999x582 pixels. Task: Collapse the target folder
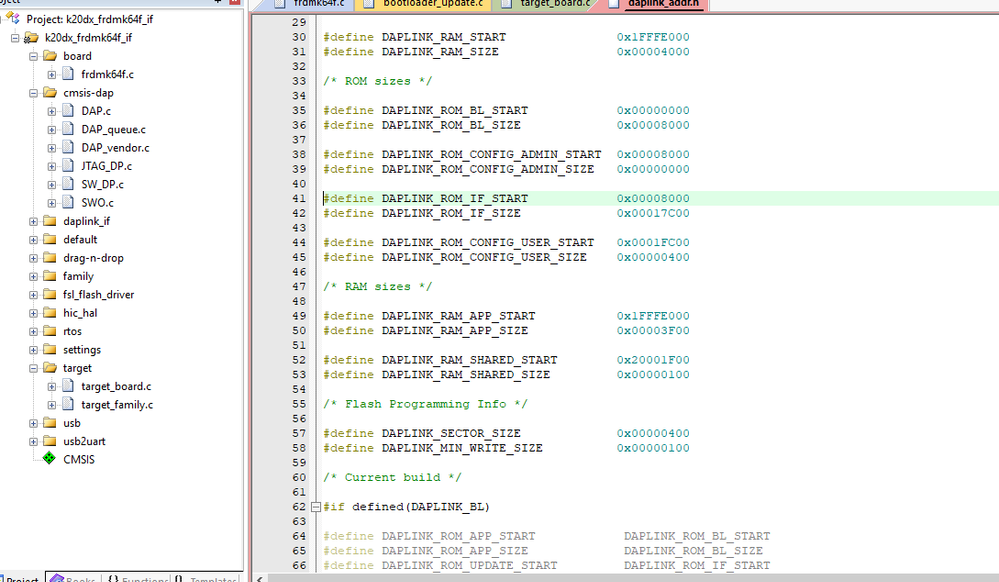[33, 368]
